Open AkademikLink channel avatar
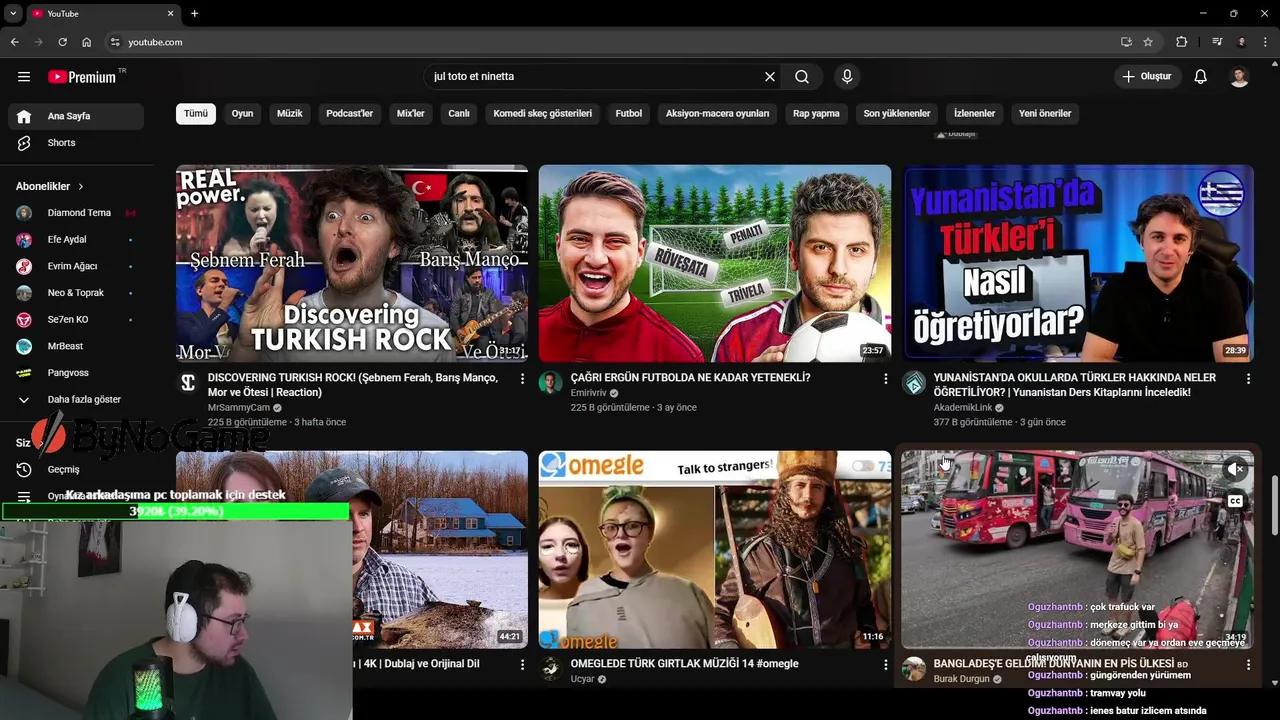 pyautogui.click(x=914, y=383)
